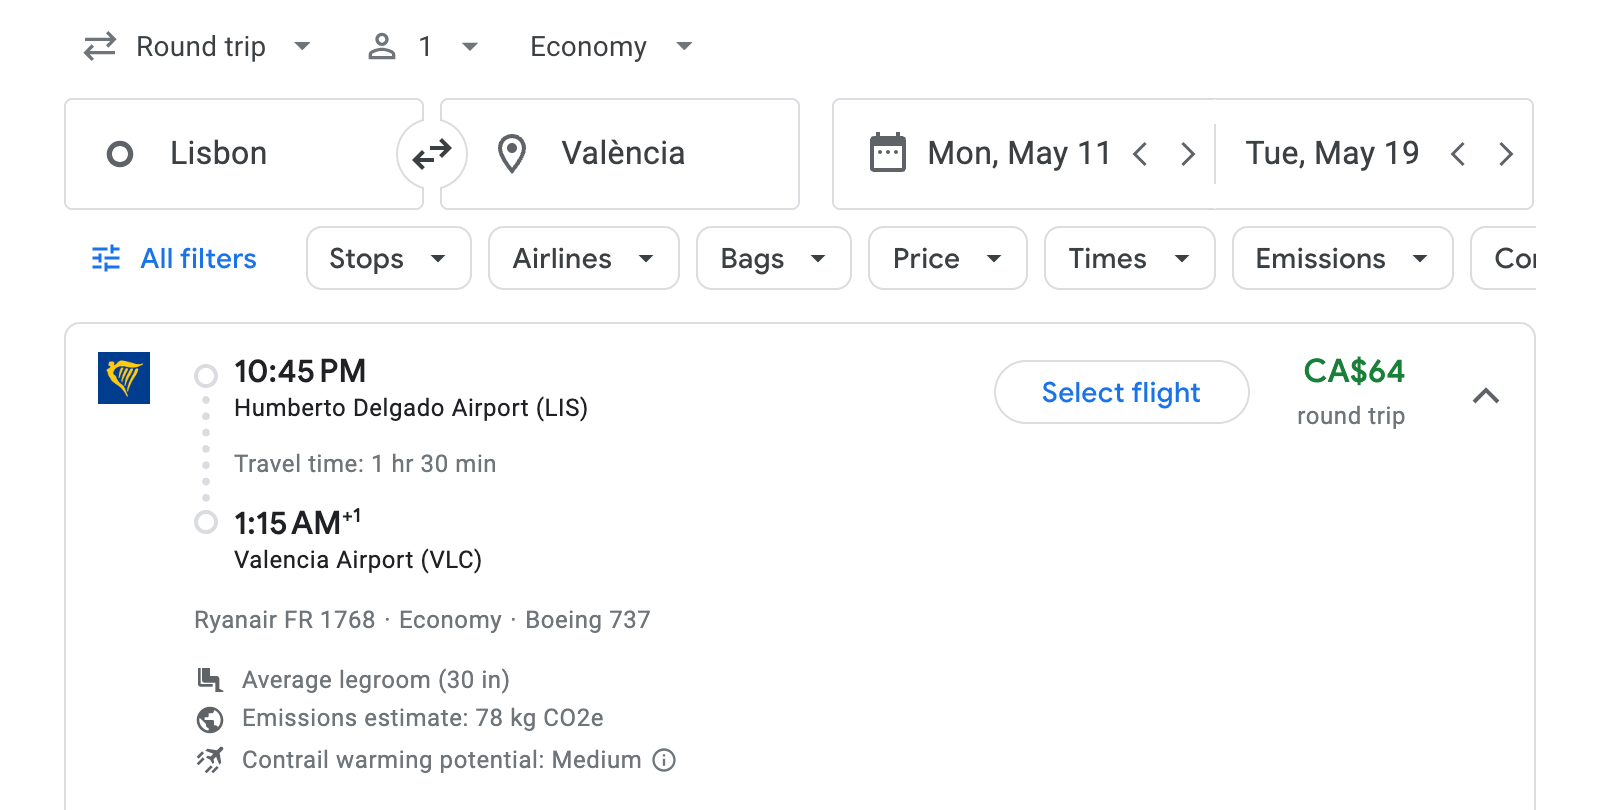Open the Round trip selector
The width and height of the screenshot is (1600, 810).
(x=198, y=46)
